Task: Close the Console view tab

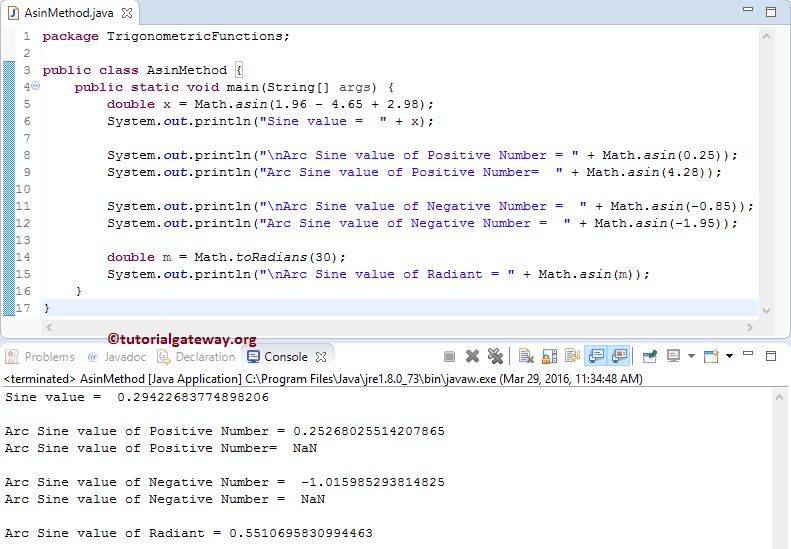Action: 321,357
